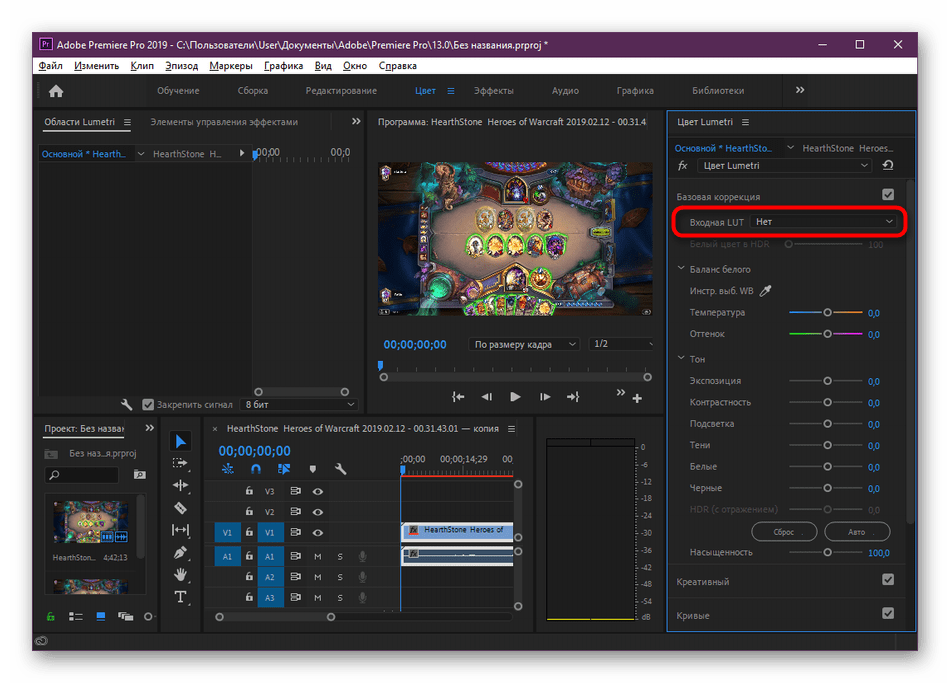
Task: Disable the Креативный section checkbox
Action: [888, 580]
